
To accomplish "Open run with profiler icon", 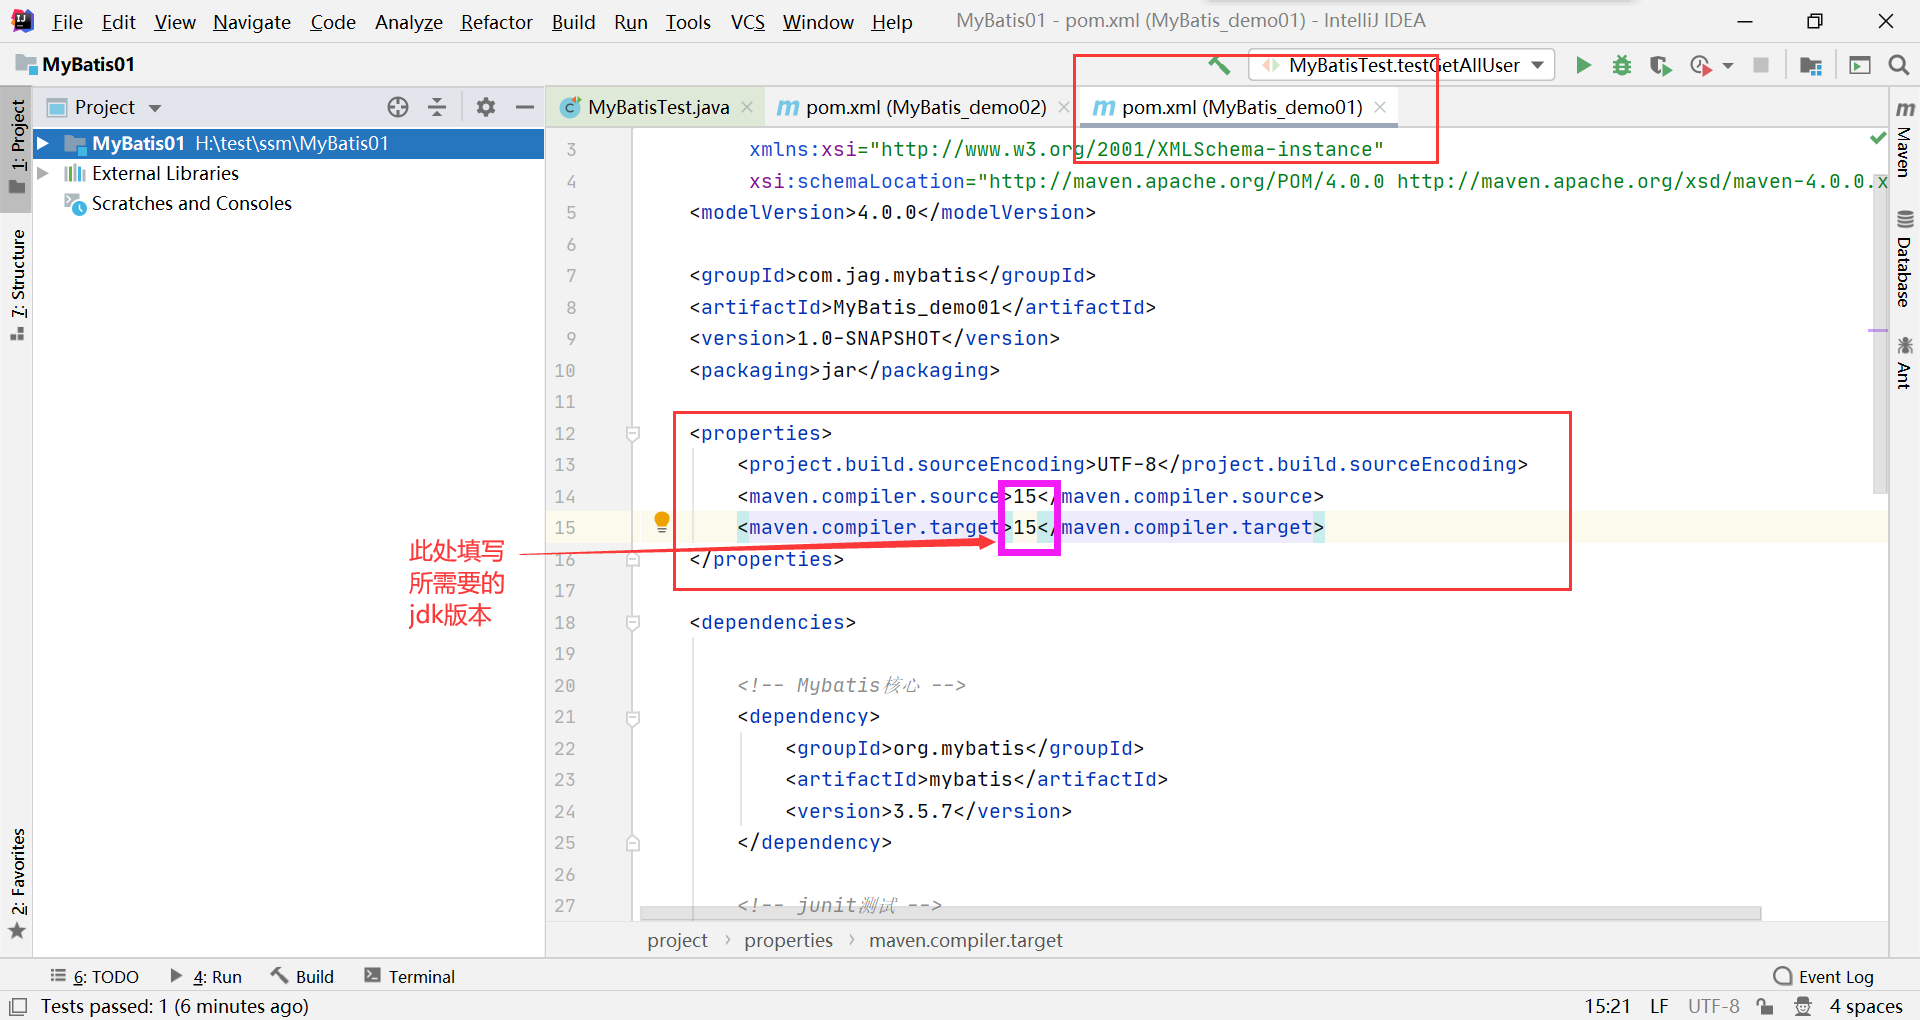I will pyautogui.click(x=1700, y=65).
